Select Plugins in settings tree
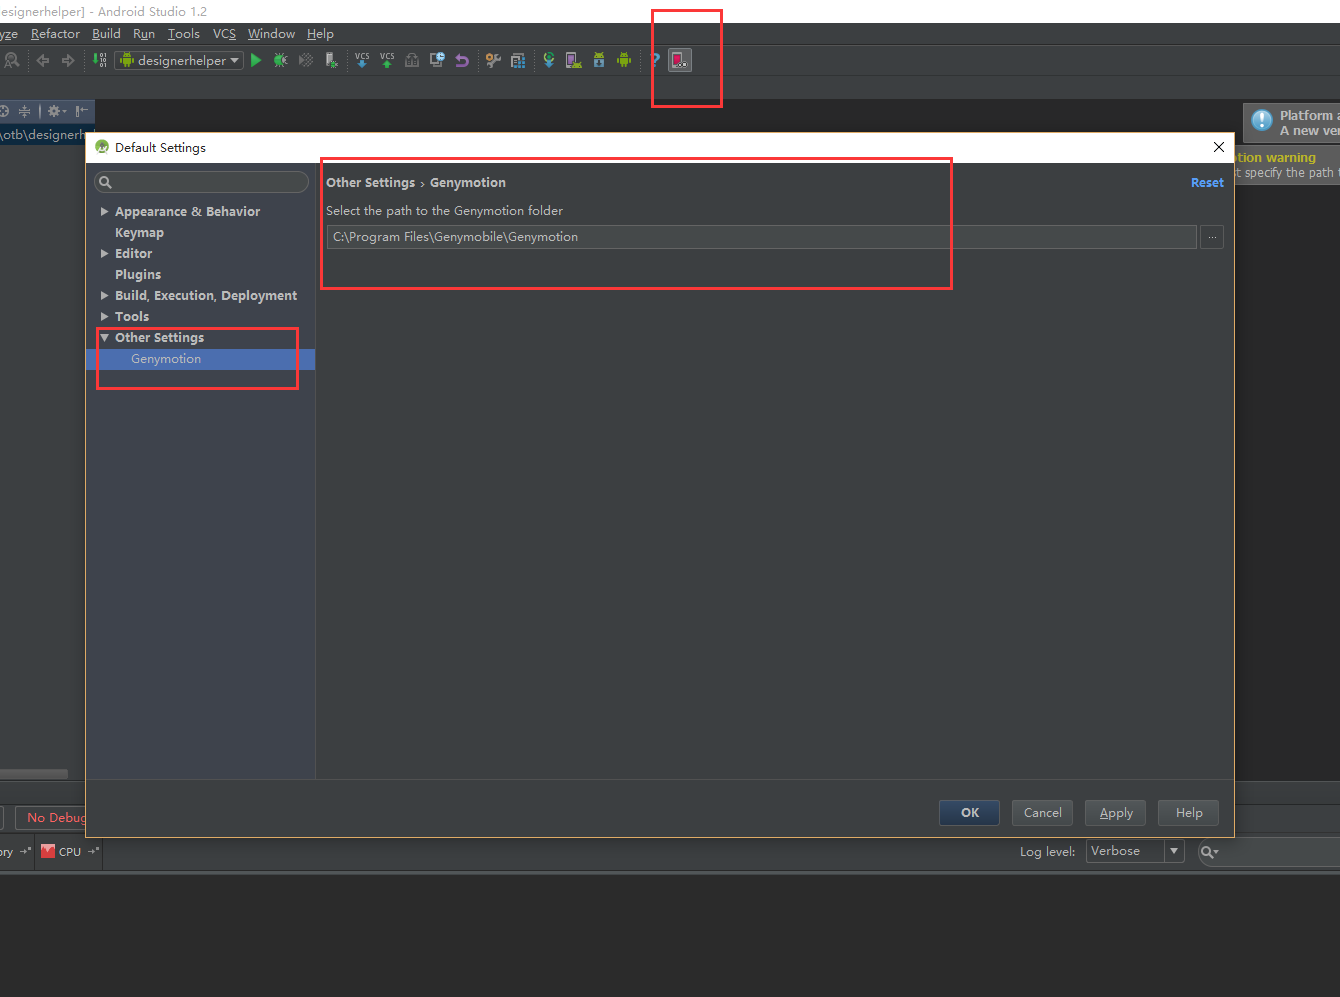This screenshot has height=997, width=1340. click(138, 274)
